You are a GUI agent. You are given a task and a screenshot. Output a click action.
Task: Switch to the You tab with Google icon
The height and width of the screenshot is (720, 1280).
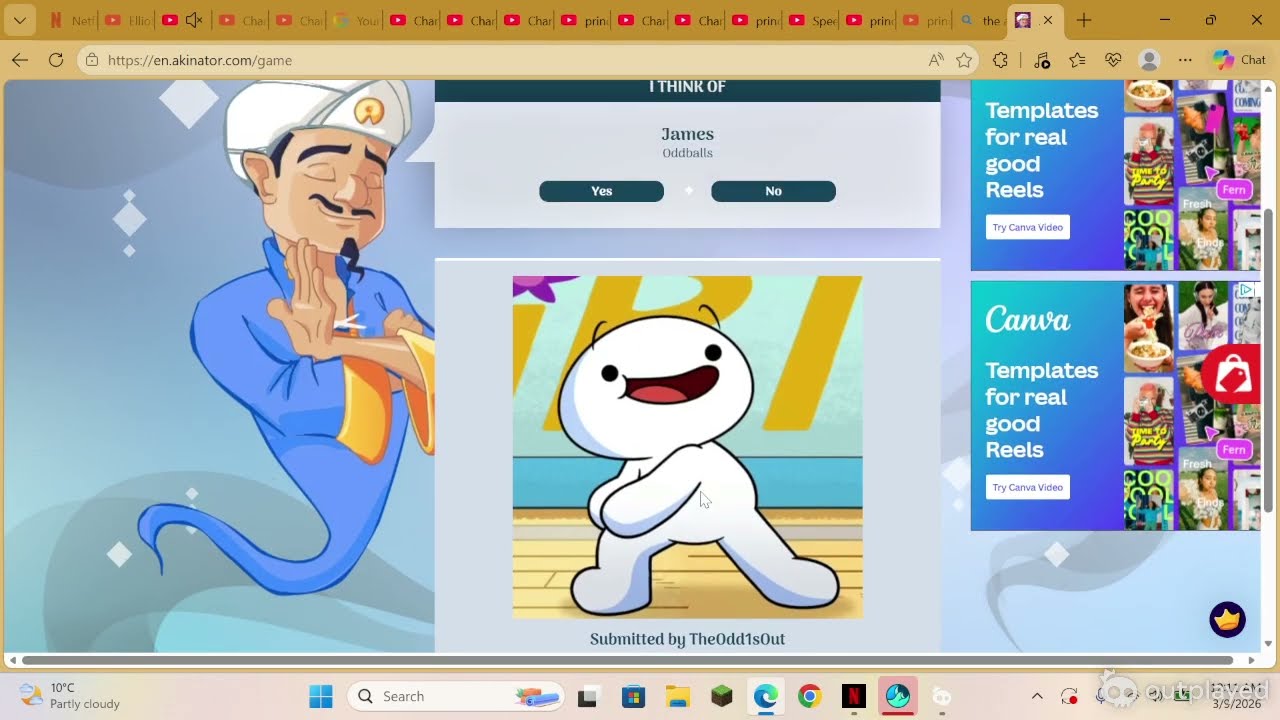point(355,20)
